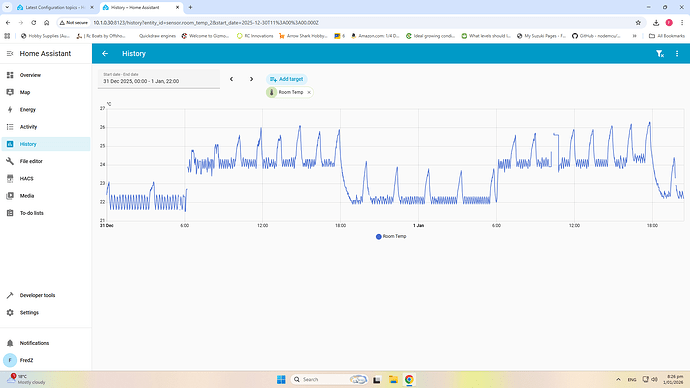Open the Arrow Shark Hobby bookmark
The height and width of the screenshot is (388, 690).
[303, 36]
